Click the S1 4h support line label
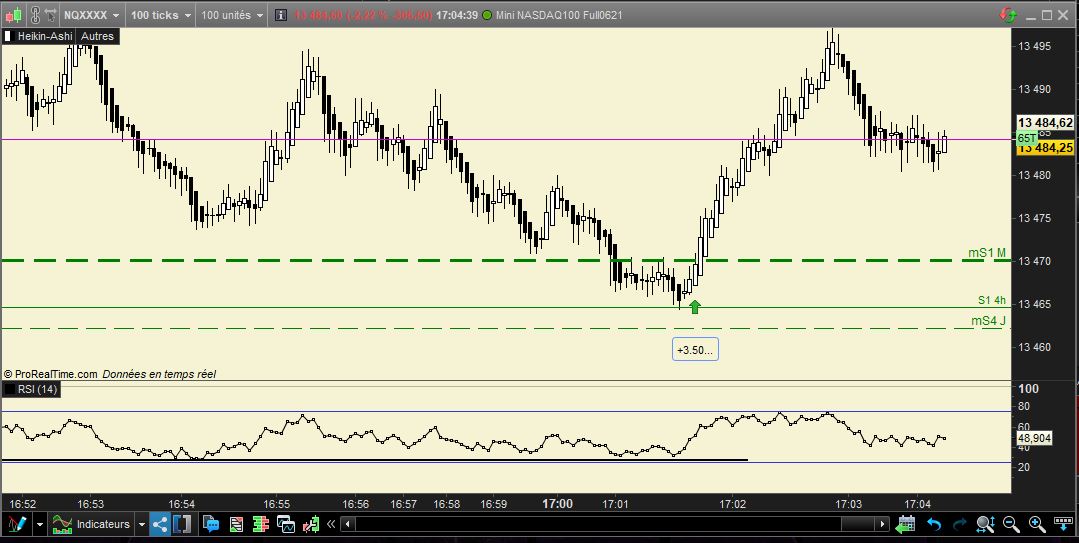The height and width of the screenshot is (543, 1079). [992, 300]
